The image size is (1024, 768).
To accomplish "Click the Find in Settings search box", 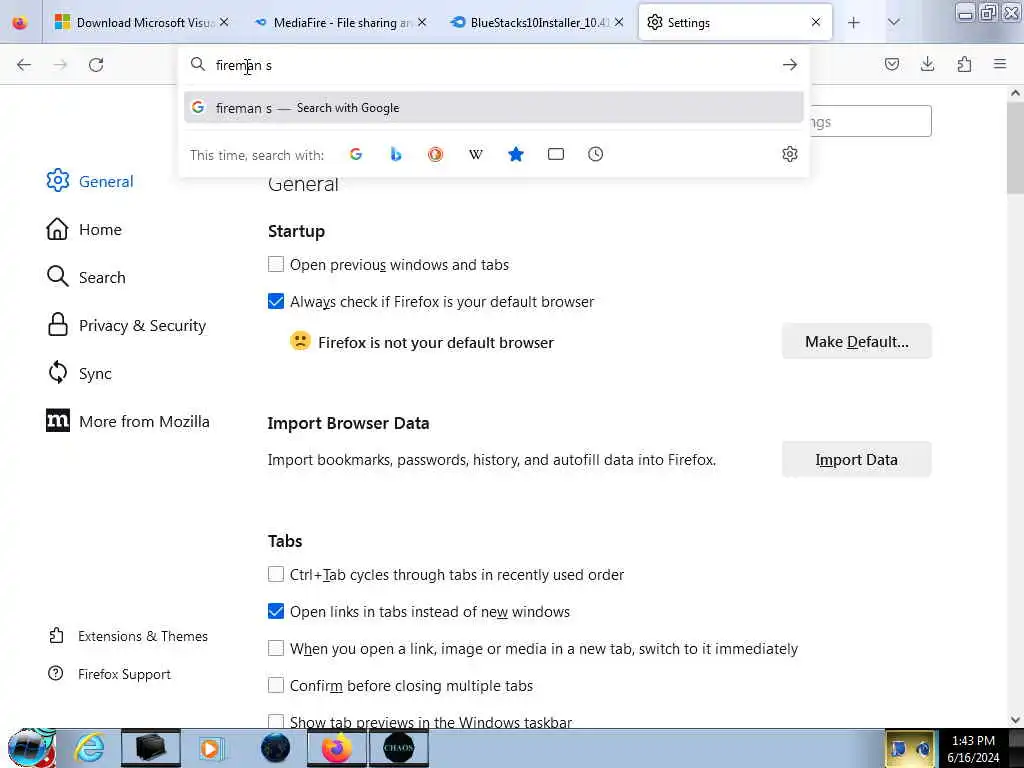I will click(871, 121).
